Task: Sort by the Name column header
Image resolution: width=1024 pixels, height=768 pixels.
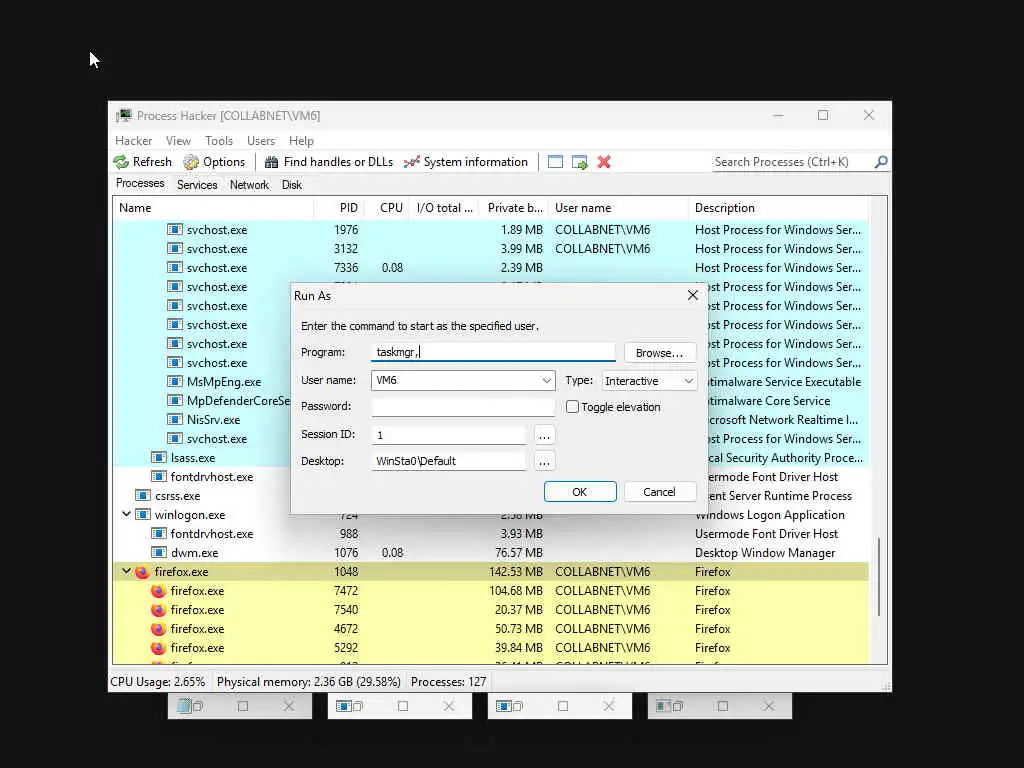Action: tap(213, 208)
